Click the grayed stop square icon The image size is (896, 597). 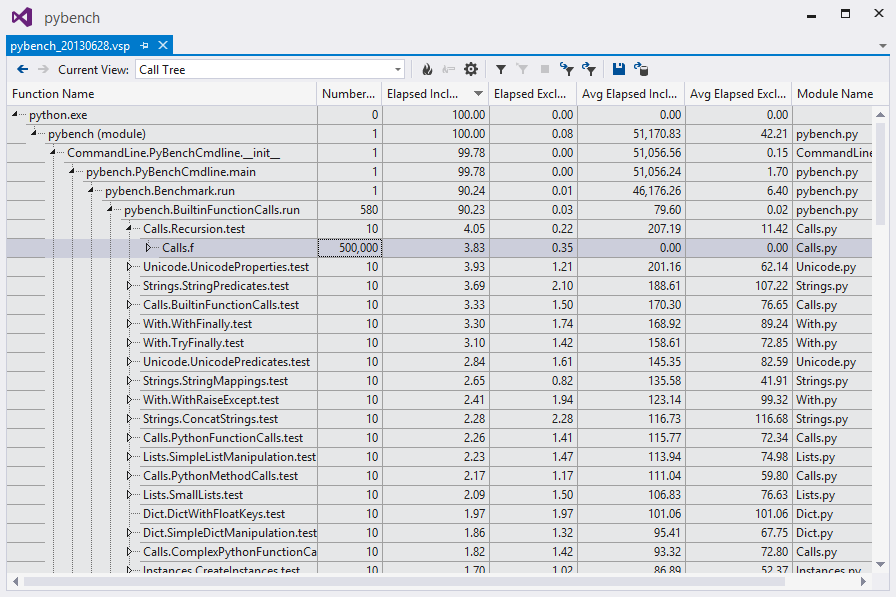[545, 70]
